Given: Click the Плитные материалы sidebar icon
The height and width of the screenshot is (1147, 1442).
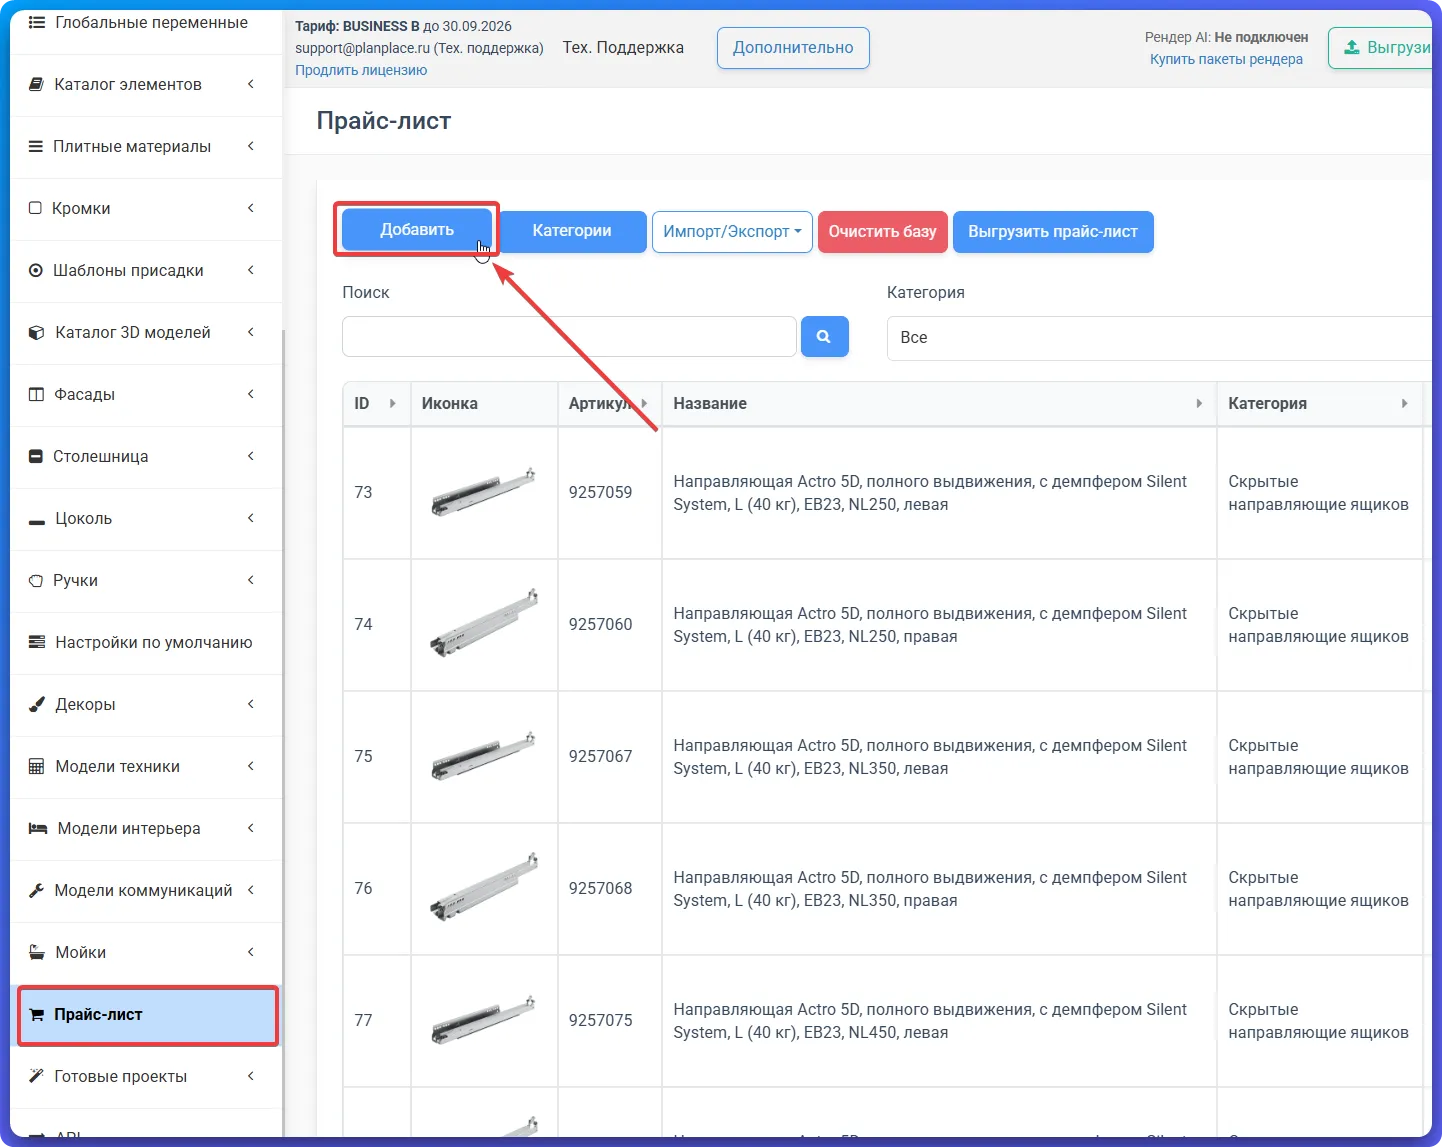Looking at the screenshot, I should (x=36, y=146).
